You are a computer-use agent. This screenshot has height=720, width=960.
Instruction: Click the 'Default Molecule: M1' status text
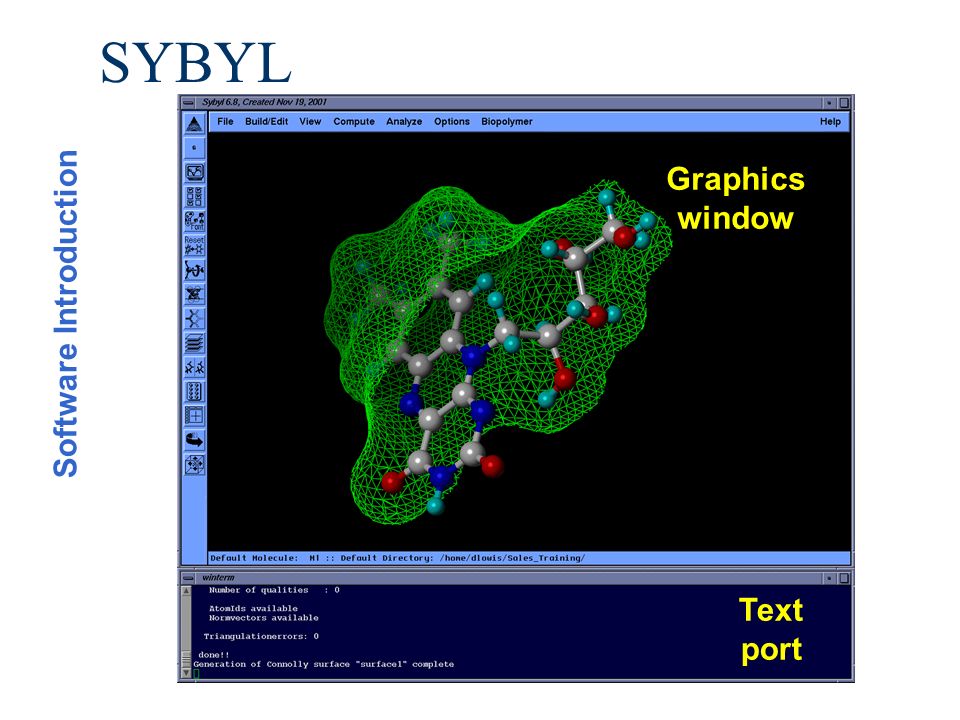tap(264, 558)
